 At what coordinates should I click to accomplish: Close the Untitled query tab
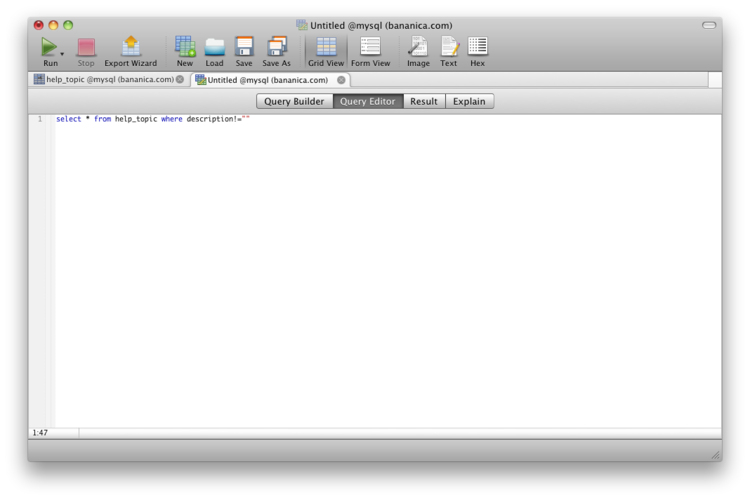point(341,80)
